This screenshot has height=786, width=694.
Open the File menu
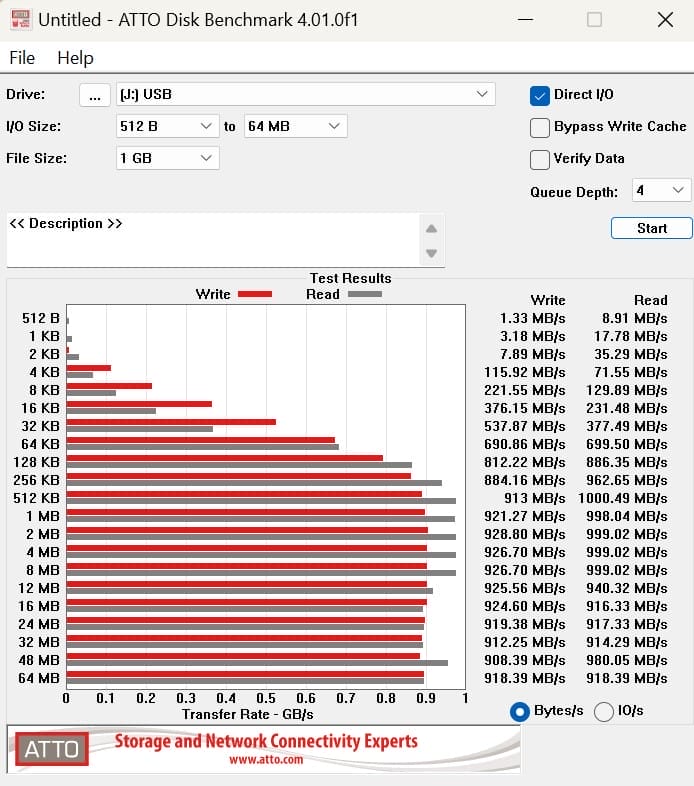(22, 58)
